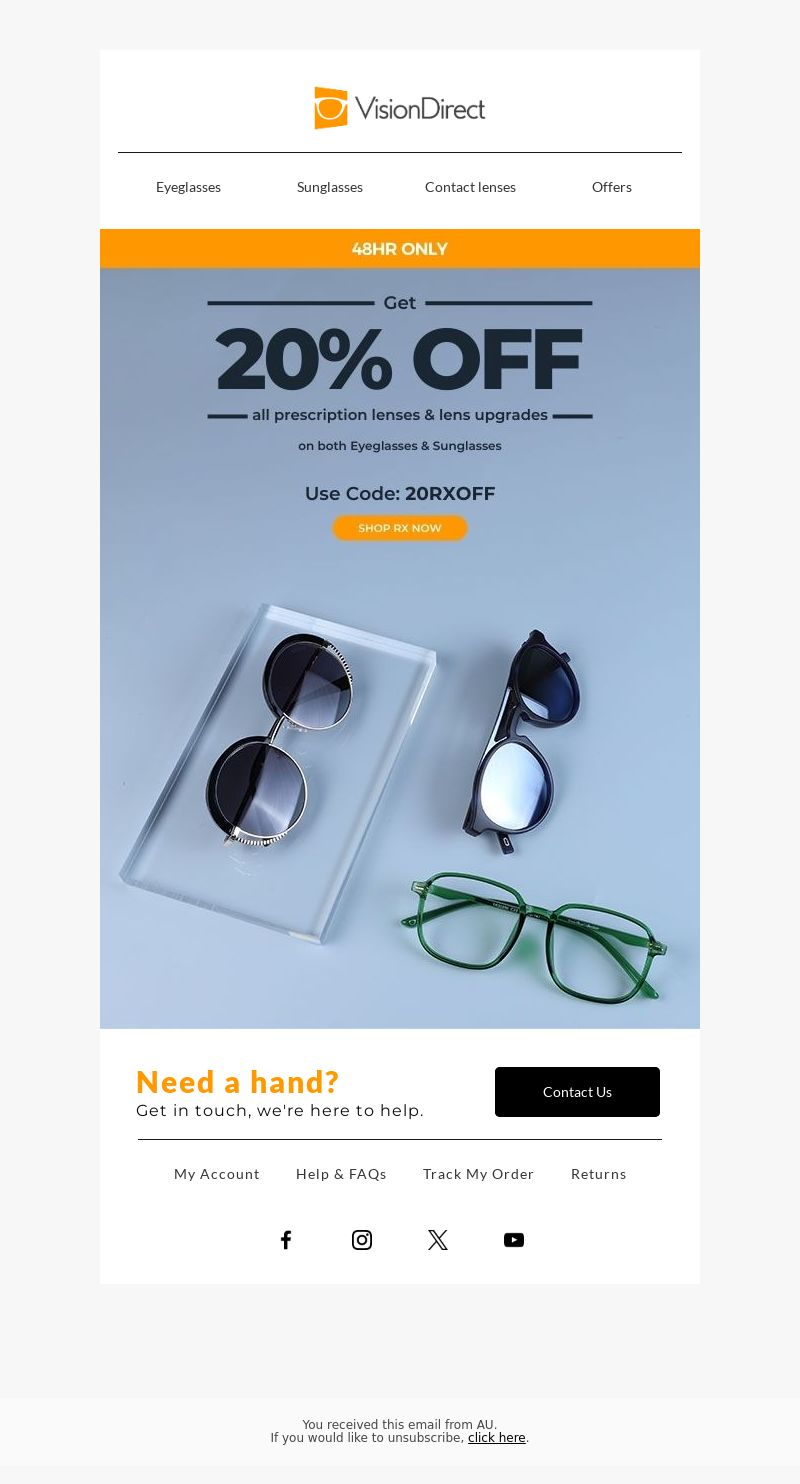The height and width of the screenshot is (1484, 800).
Task: Click the SHOP RX NOW button
Action: (400, 528)
